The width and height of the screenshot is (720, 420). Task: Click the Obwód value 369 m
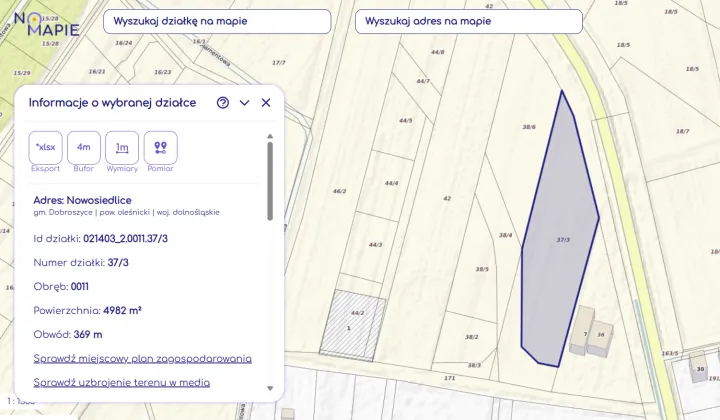point(88,335)
